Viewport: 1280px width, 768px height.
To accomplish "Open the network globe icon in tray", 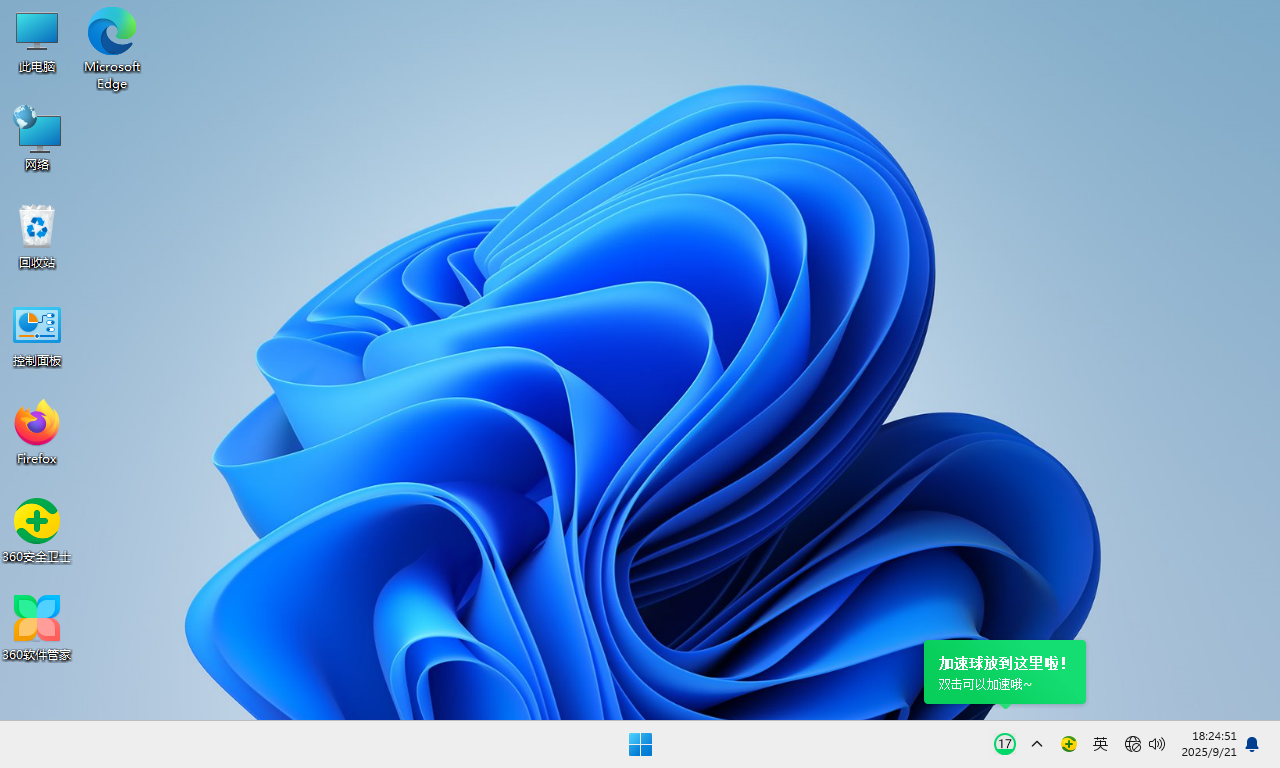I will pyautogui.click(x=1132, y=744).
